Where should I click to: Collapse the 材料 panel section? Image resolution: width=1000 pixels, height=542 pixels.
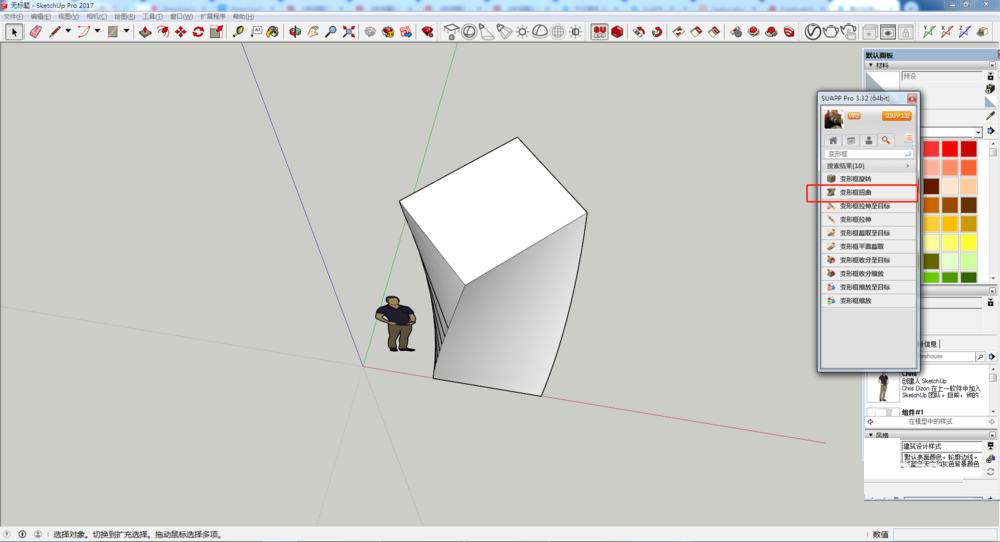(x=870, y=65)
